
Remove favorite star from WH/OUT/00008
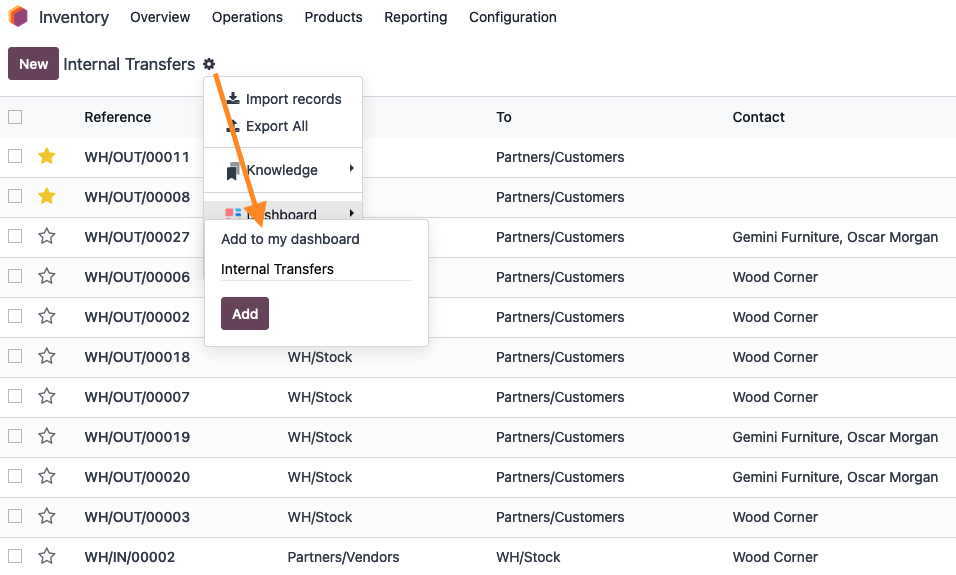(47, 196)
